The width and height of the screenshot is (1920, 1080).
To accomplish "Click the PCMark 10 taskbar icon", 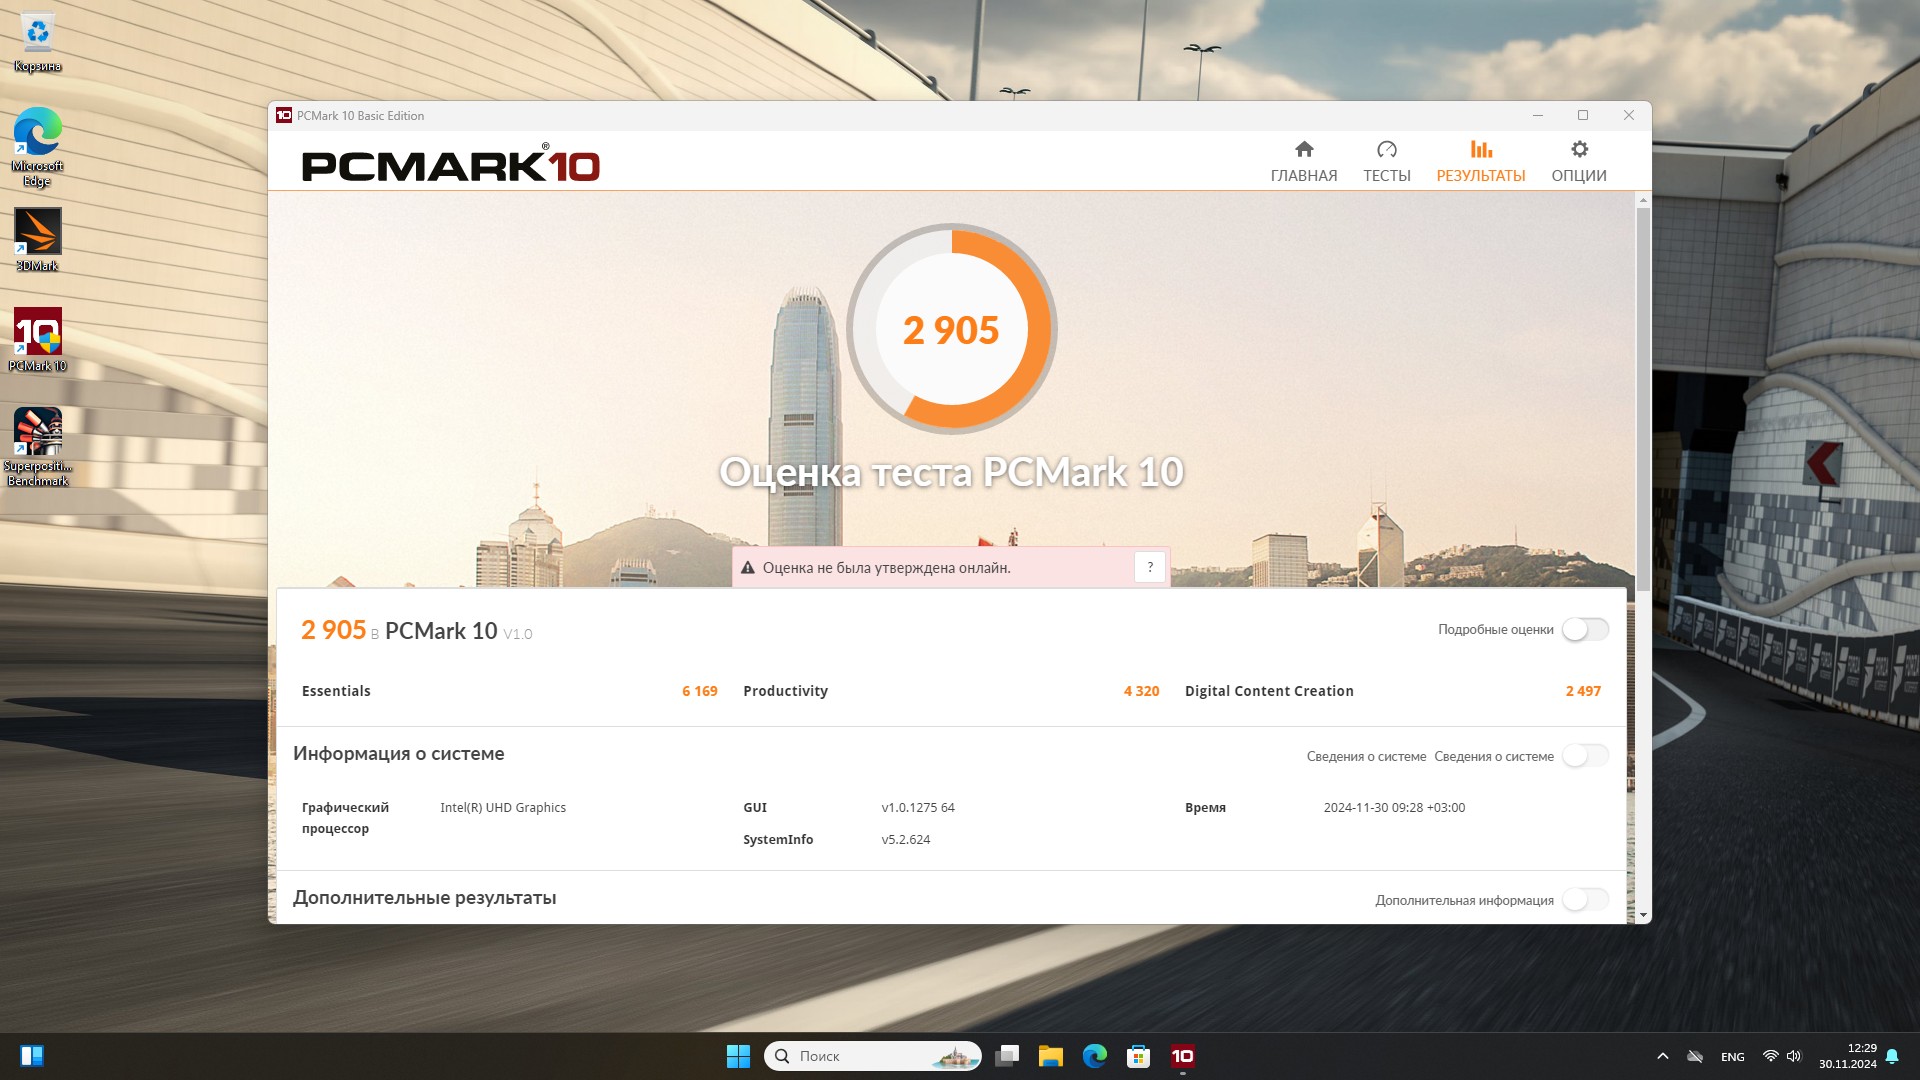I will tap(1182, 1056).
